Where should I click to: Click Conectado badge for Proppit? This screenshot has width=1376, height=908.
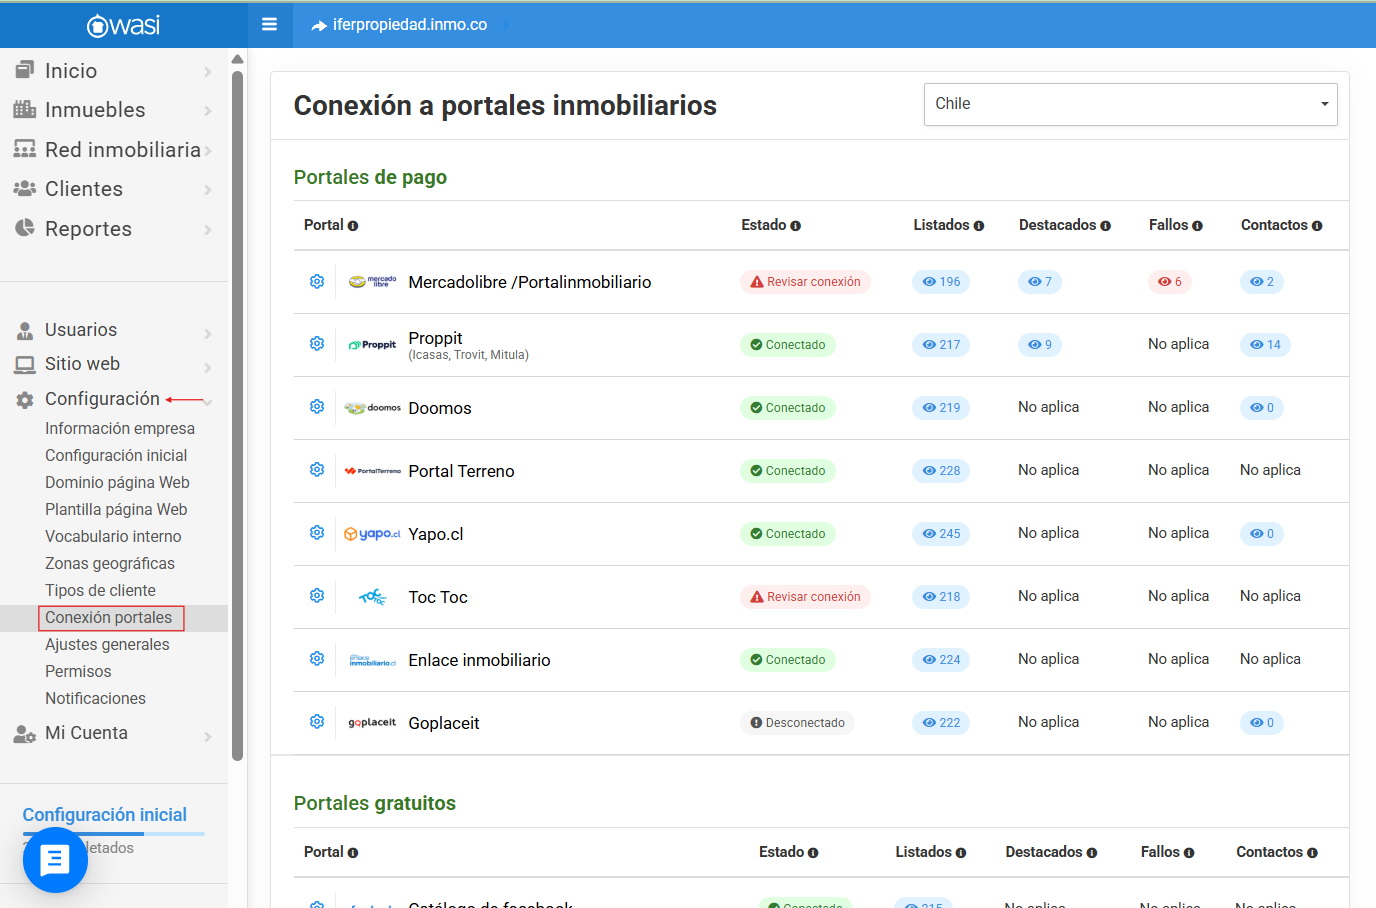[x=788, y=345]
